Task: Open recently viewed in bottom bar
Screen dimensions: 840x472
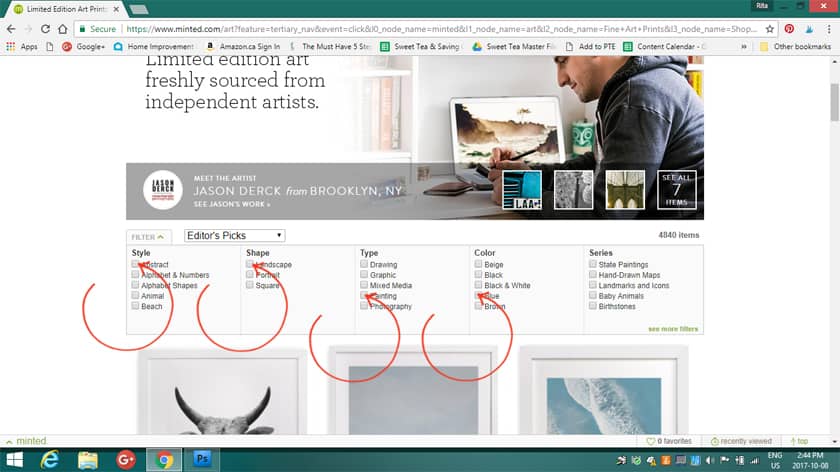Action: click(741, 441)
